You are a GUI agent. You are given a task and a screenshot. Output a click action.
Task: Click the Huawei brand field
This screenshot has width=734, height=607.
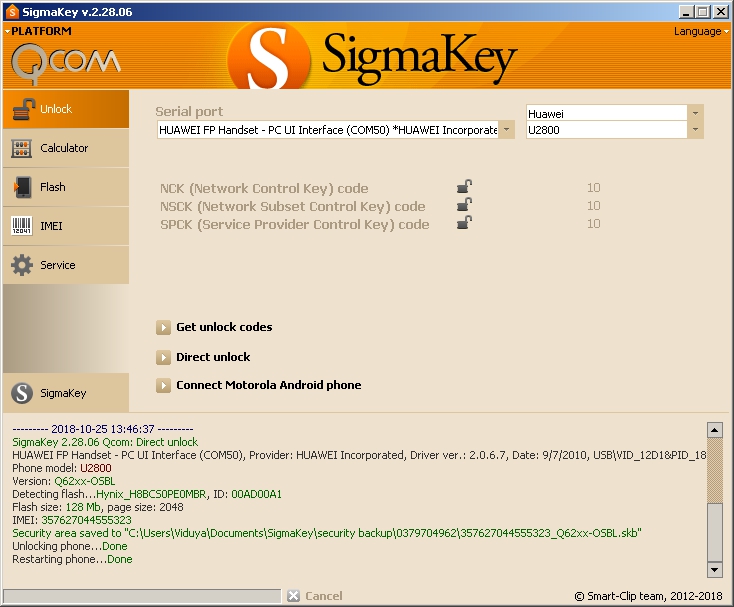[607, 113]
